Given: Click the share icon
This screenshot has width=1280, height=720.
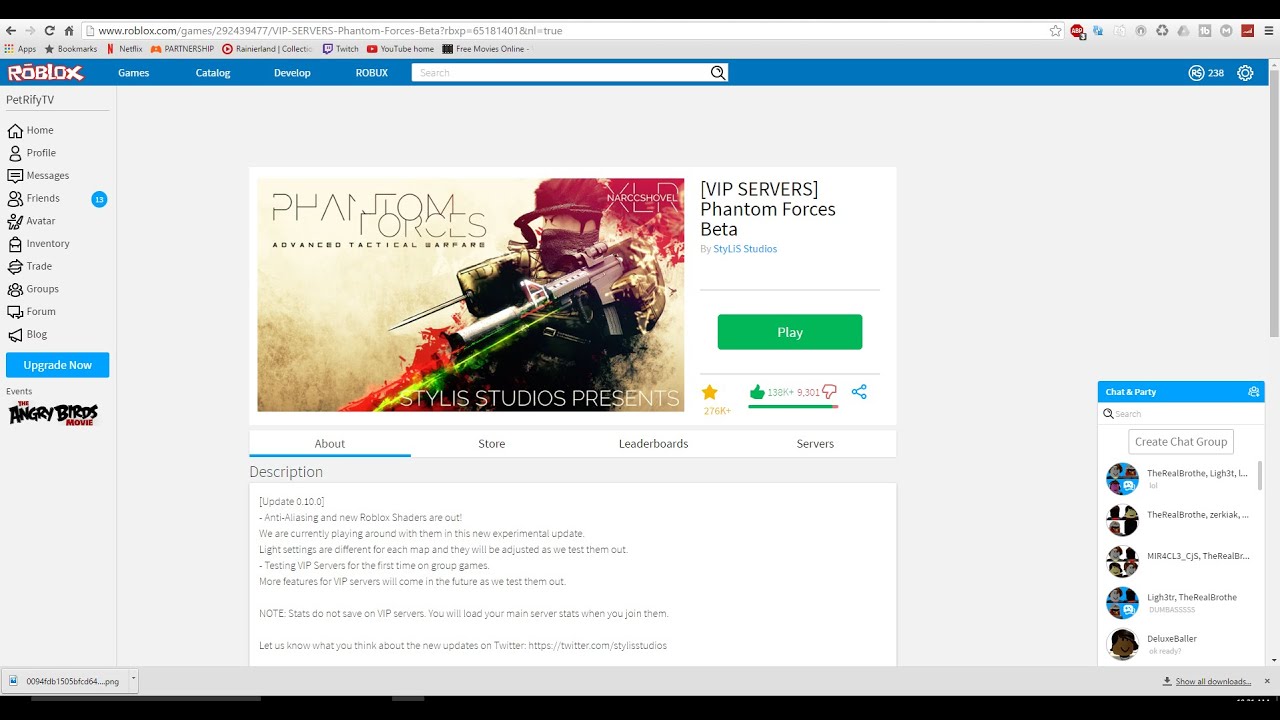Looking at the screenshot, I should [x=859, y=392].
